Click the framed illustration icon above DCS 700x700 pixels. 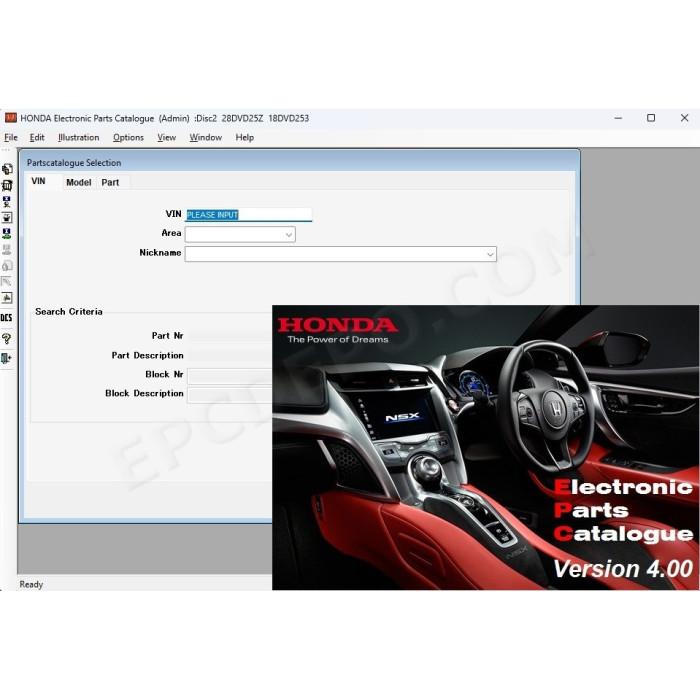[x=7, y=298]
